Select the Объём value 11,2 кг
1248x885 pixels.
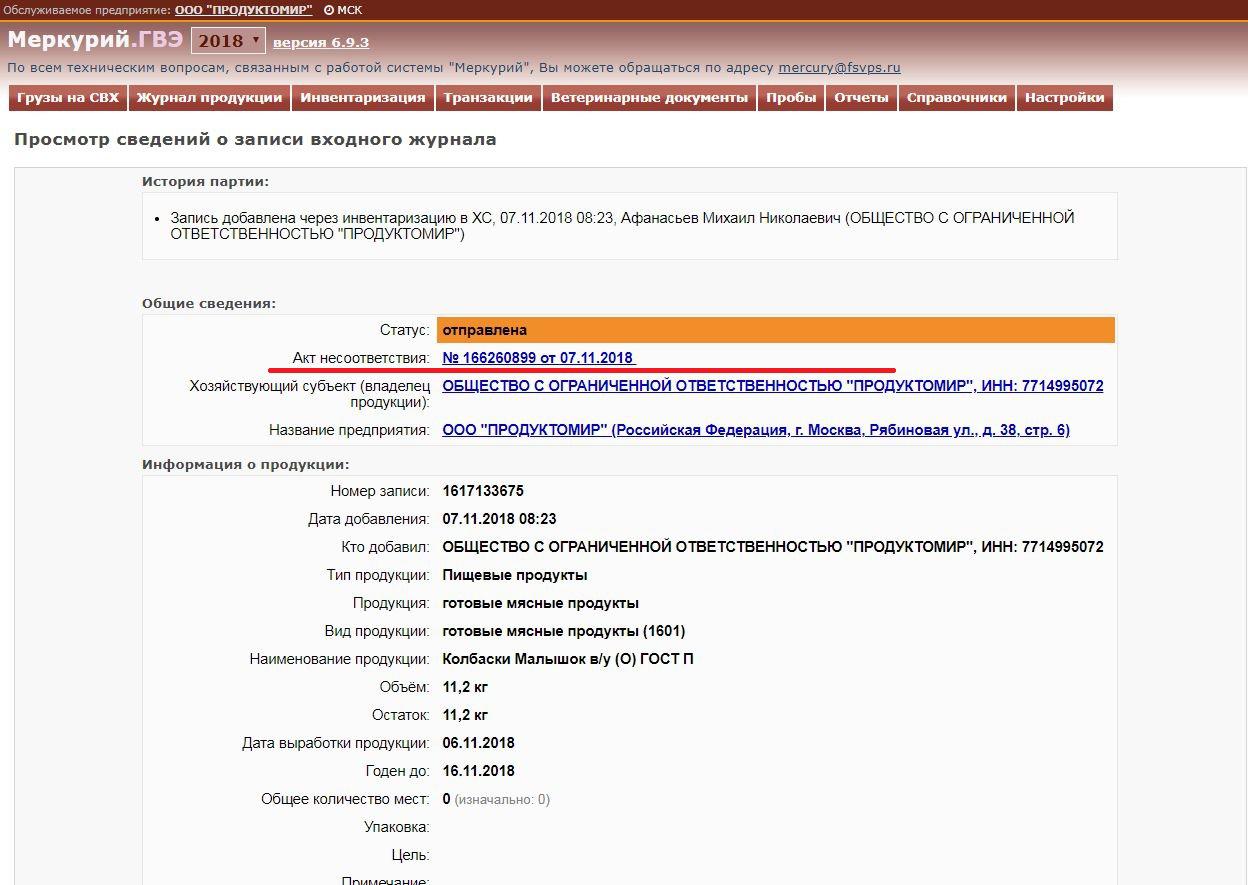(465, 687)
